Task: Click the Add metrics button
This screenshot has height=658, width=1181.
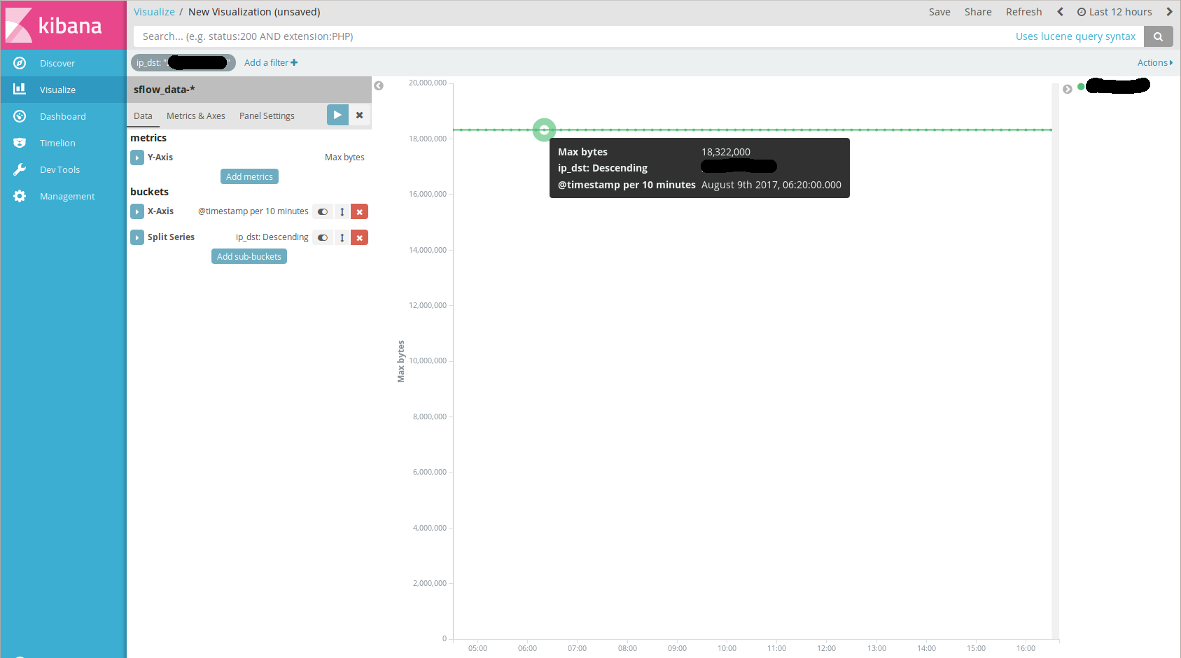Action: (249, 176)
